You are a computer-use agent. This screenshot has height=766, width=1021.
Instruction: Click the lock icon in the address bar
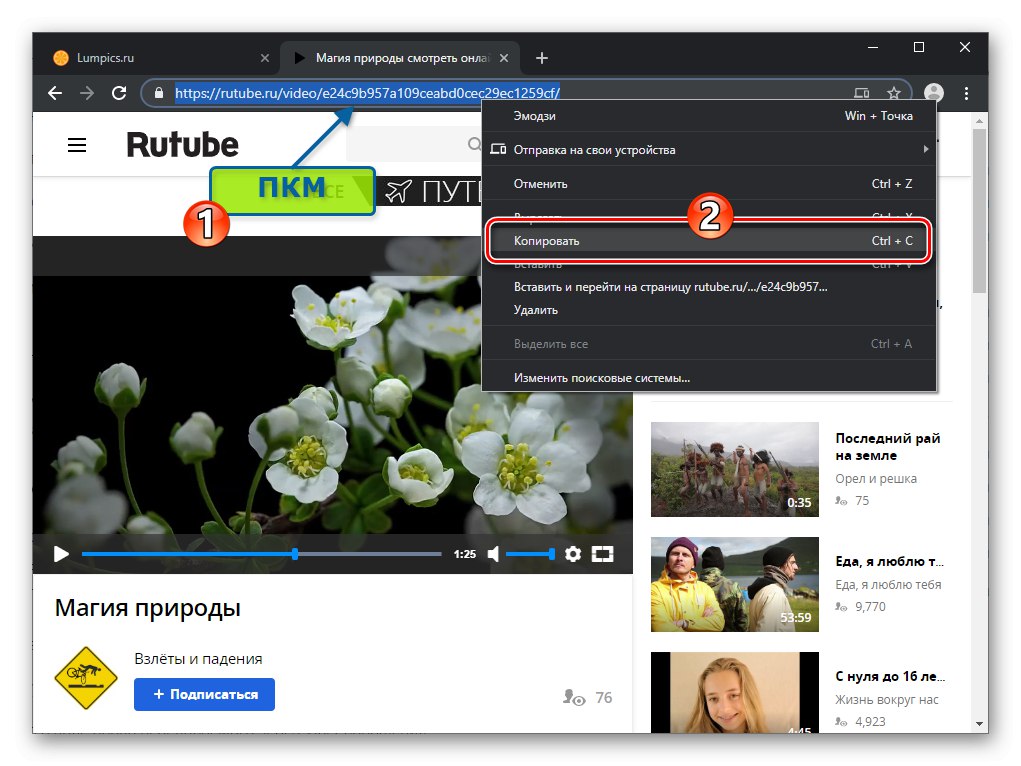[159, 93]
